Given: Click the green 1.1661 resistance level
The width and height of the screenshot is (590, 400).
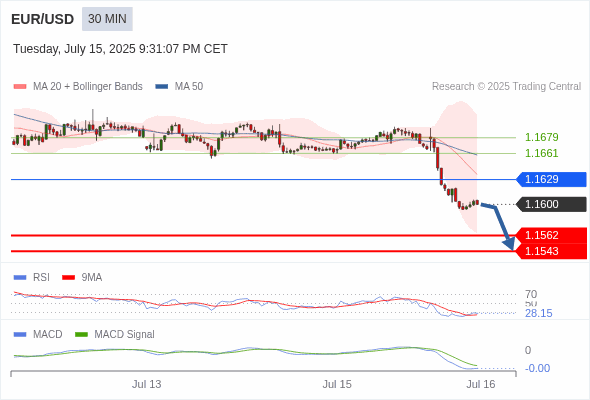Looking at the screenshot, I should pyautogui.click(x=541, y=154).
